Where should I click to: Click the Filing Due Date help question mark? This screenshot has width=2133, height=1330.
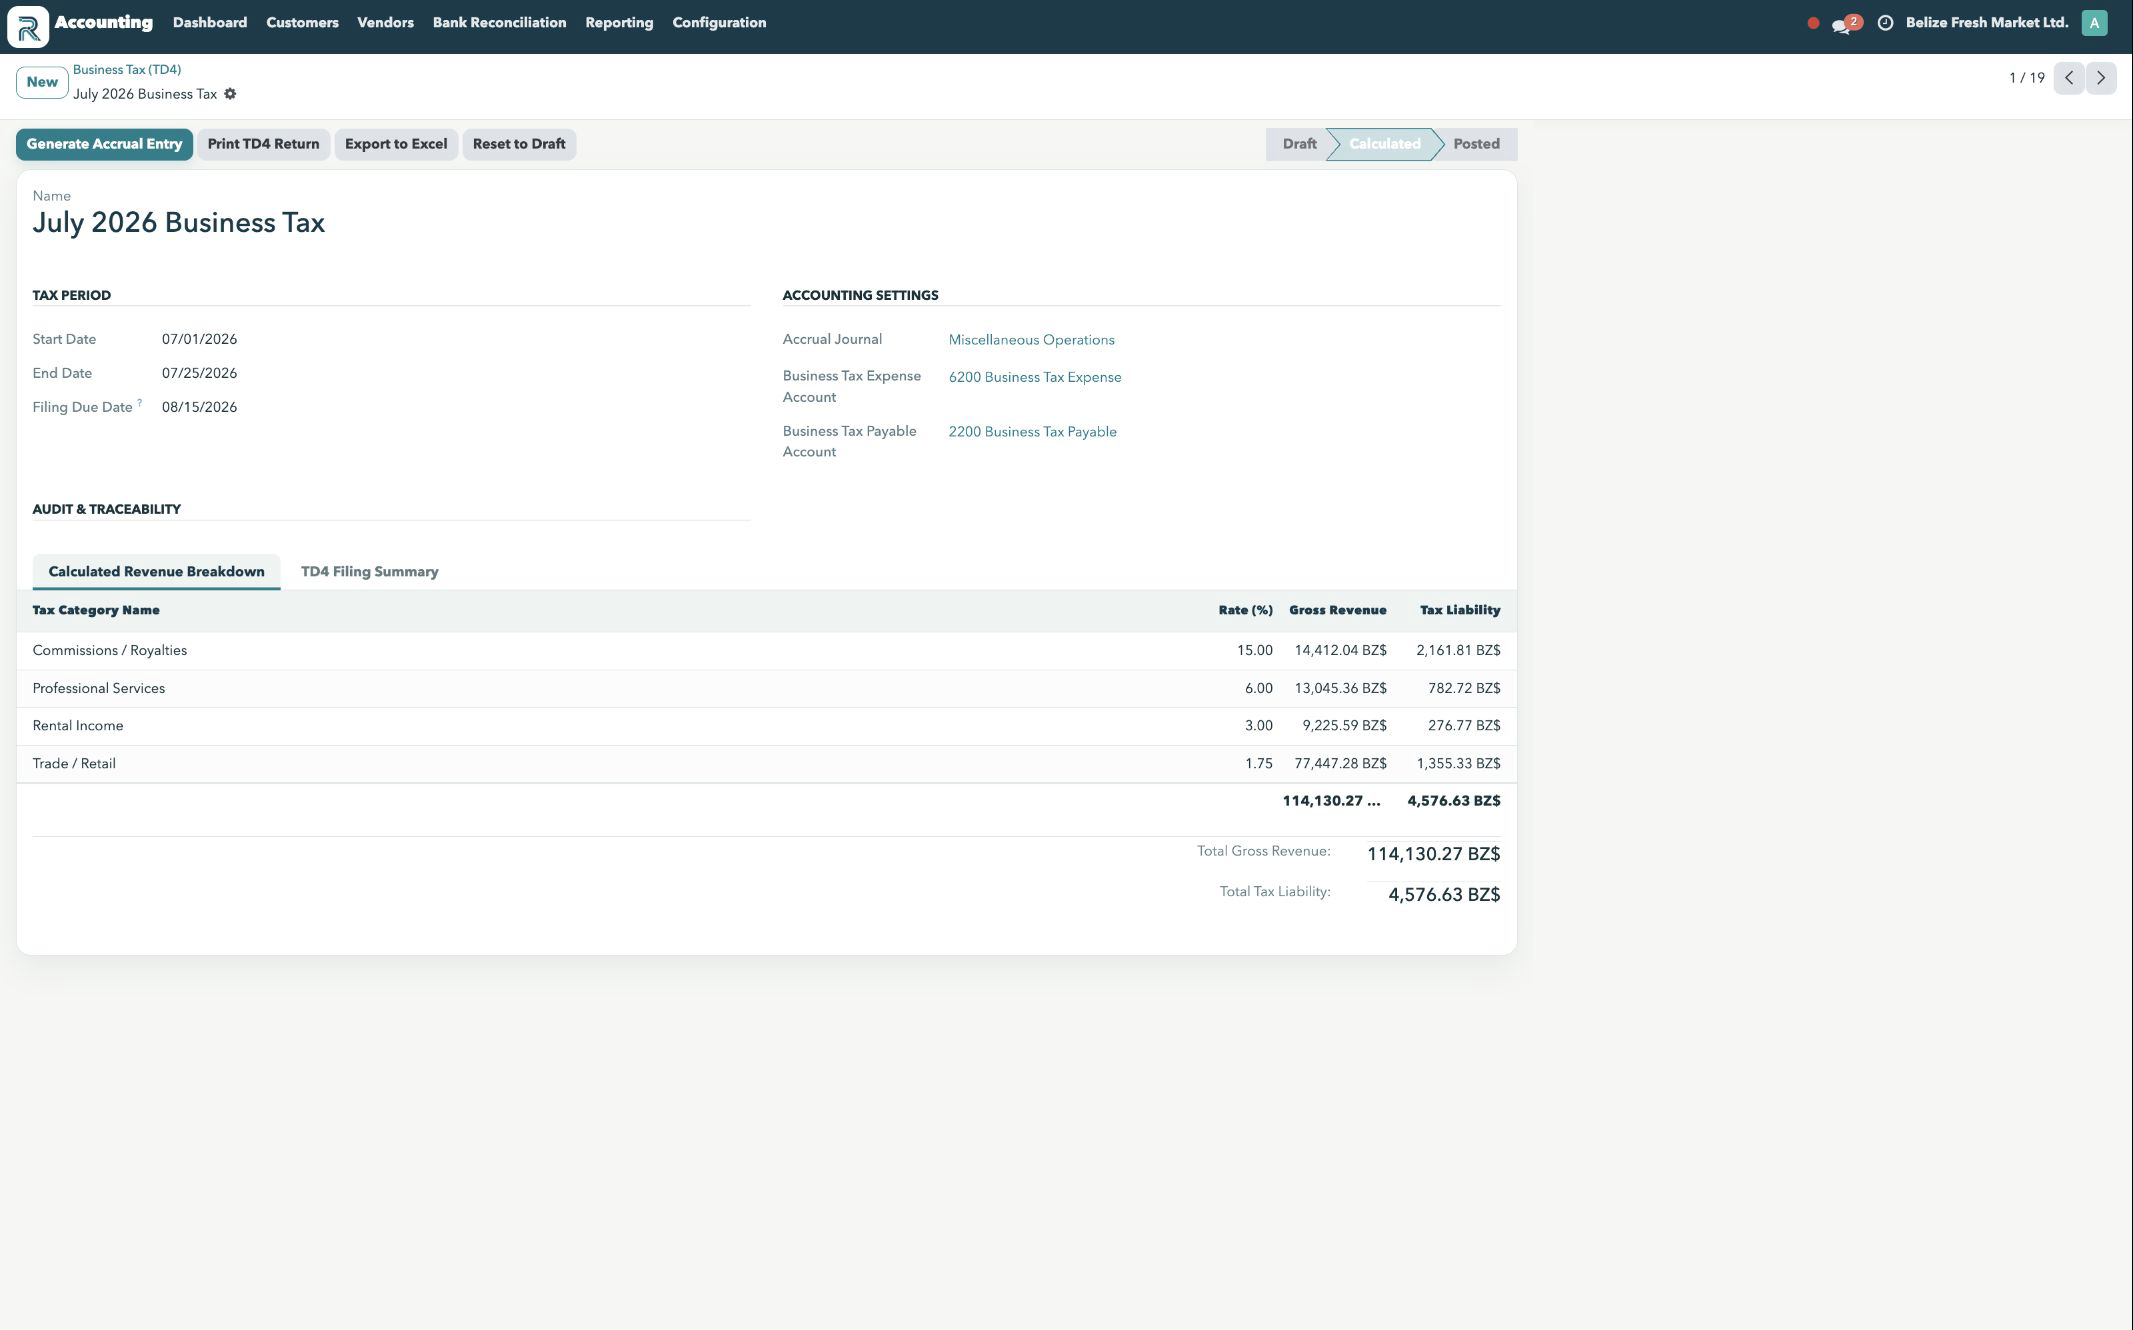(139, 403)
